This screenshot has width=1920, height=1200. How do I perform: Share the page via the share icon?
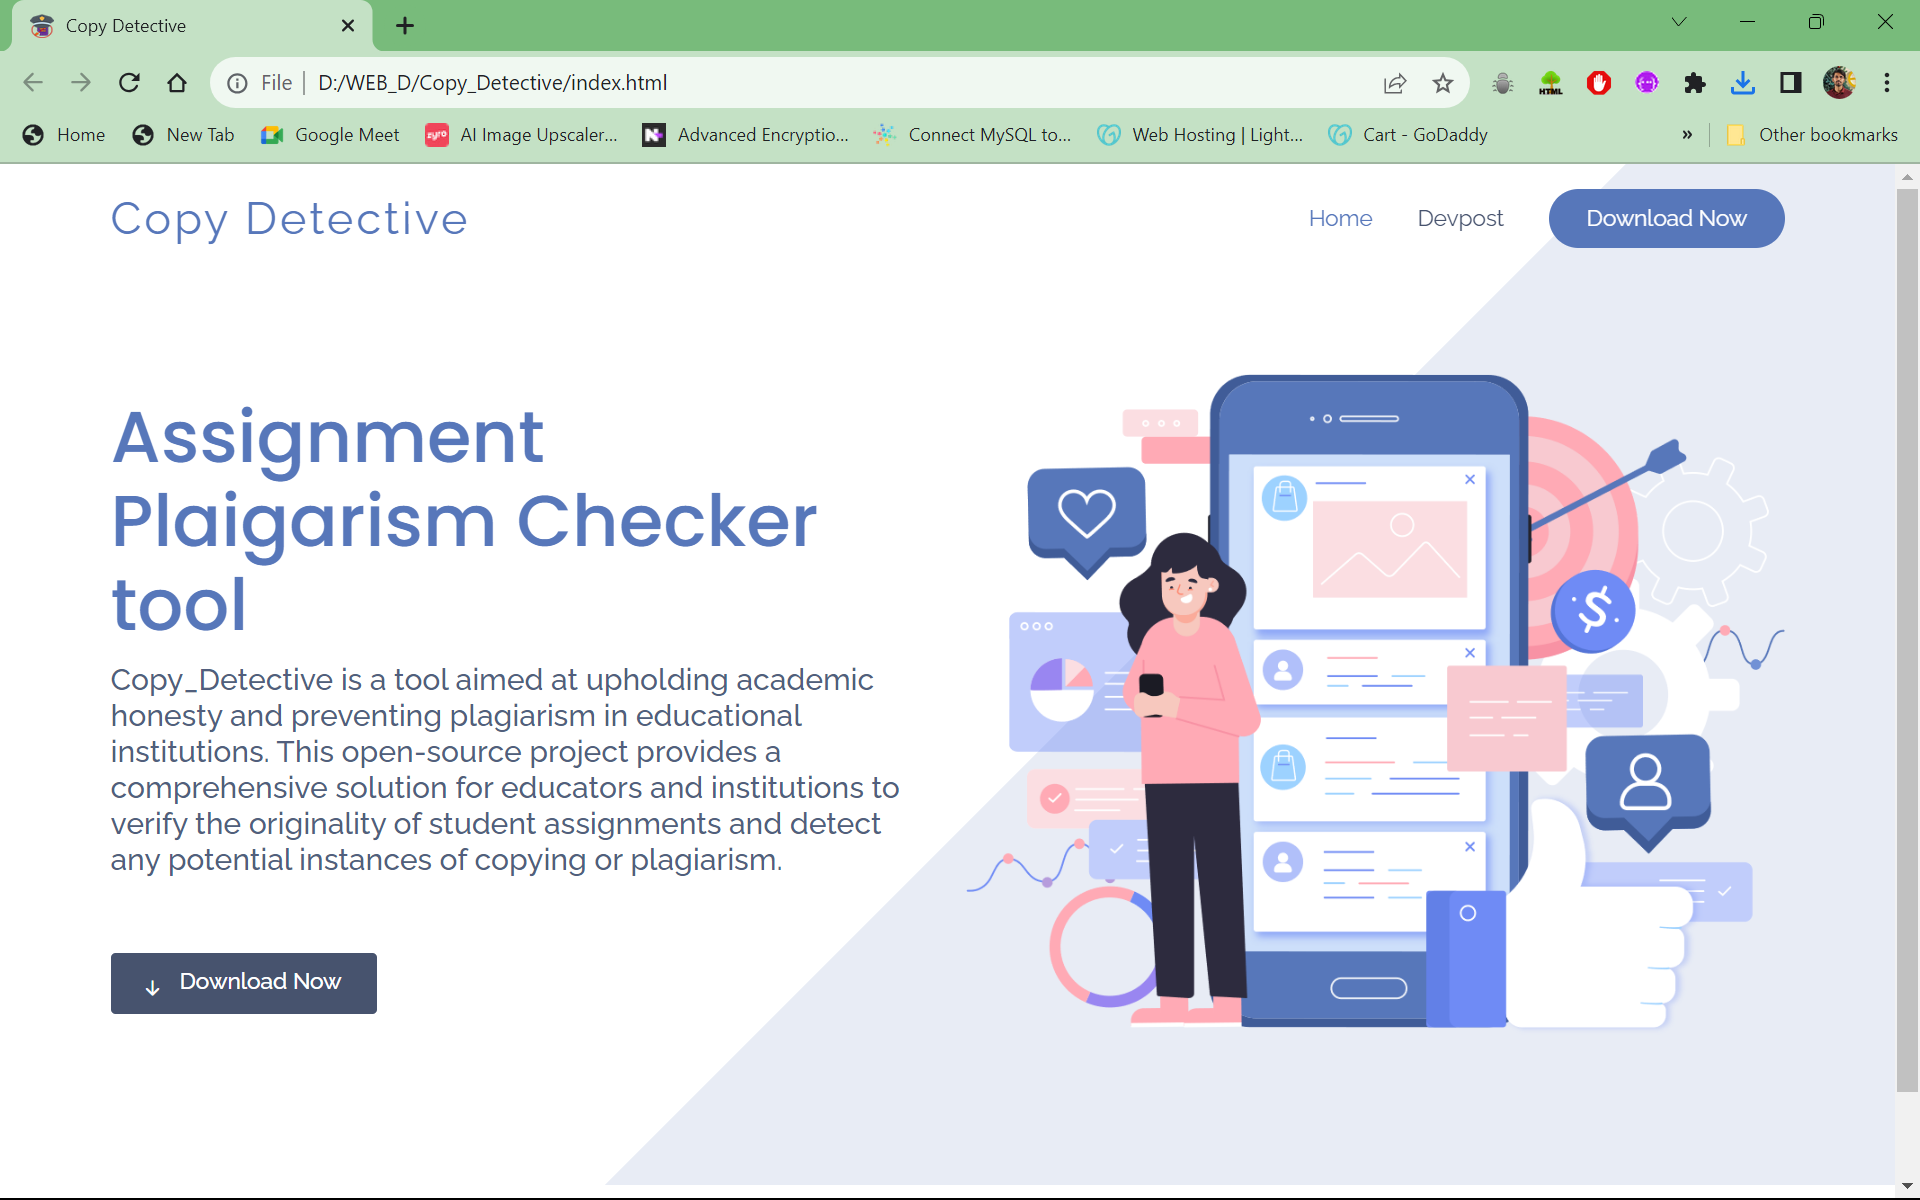coord(1395,83)
